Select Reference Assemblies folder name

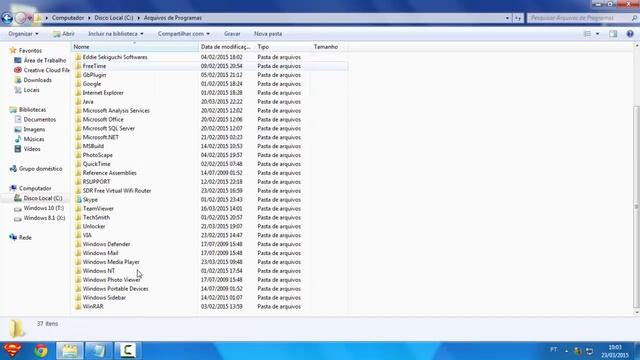(109, 173)
